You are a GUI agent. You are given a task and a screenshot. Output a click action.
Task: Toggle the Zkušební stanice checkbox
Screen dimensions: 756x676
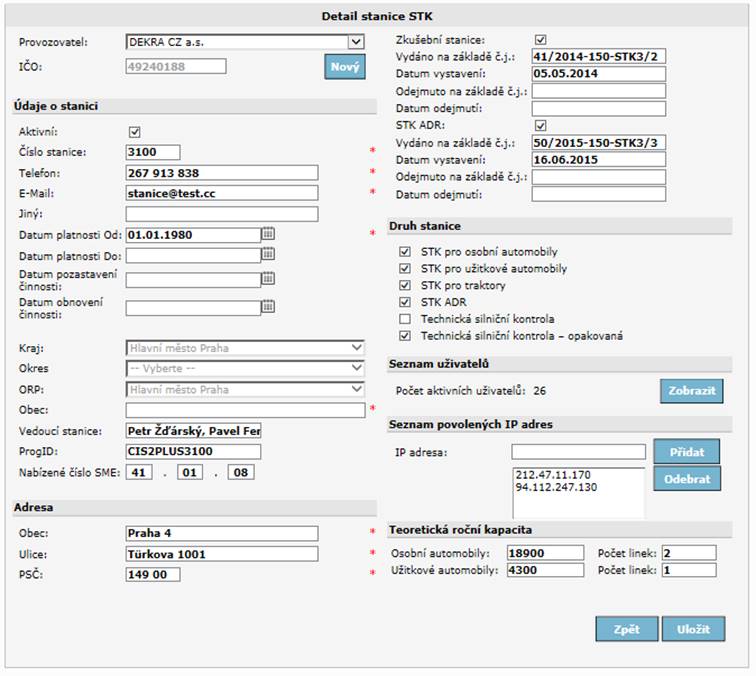pos(540,40)
